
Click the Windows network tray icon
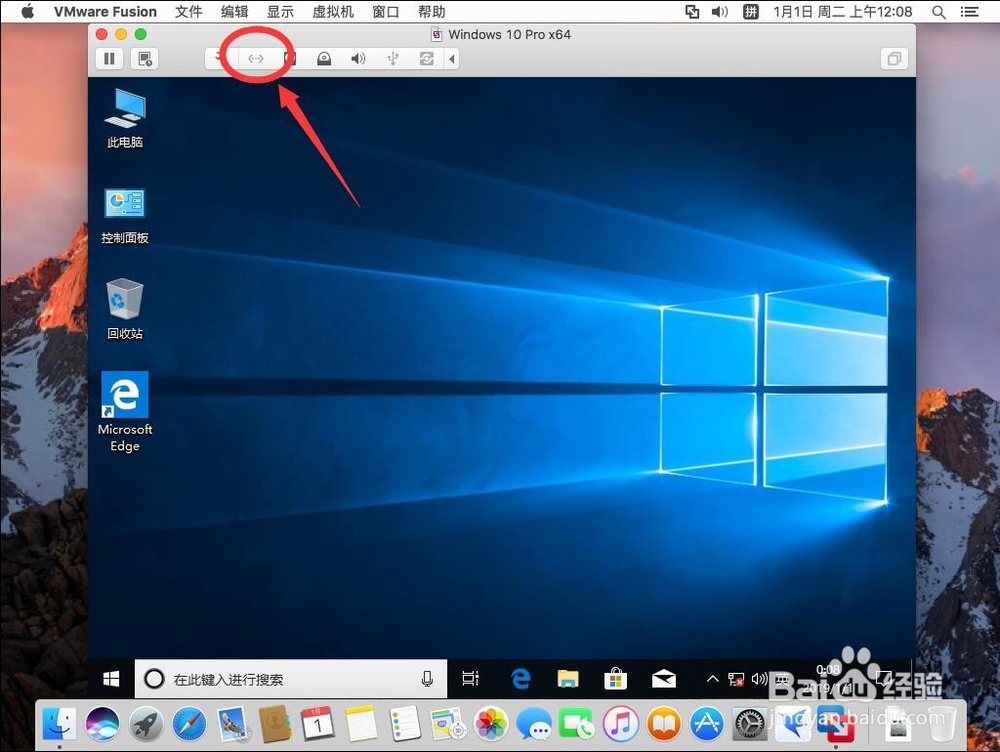[x=736, y=679]
